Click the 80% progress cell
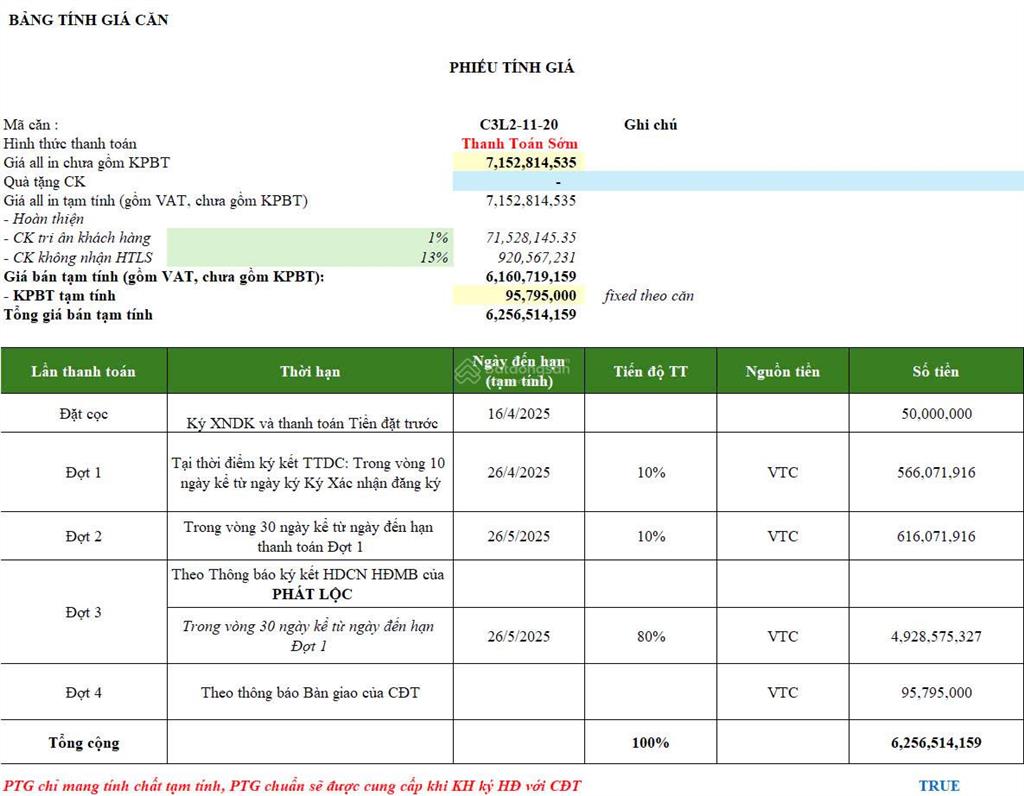The image size is (1024, 796). tap(650, 636)
